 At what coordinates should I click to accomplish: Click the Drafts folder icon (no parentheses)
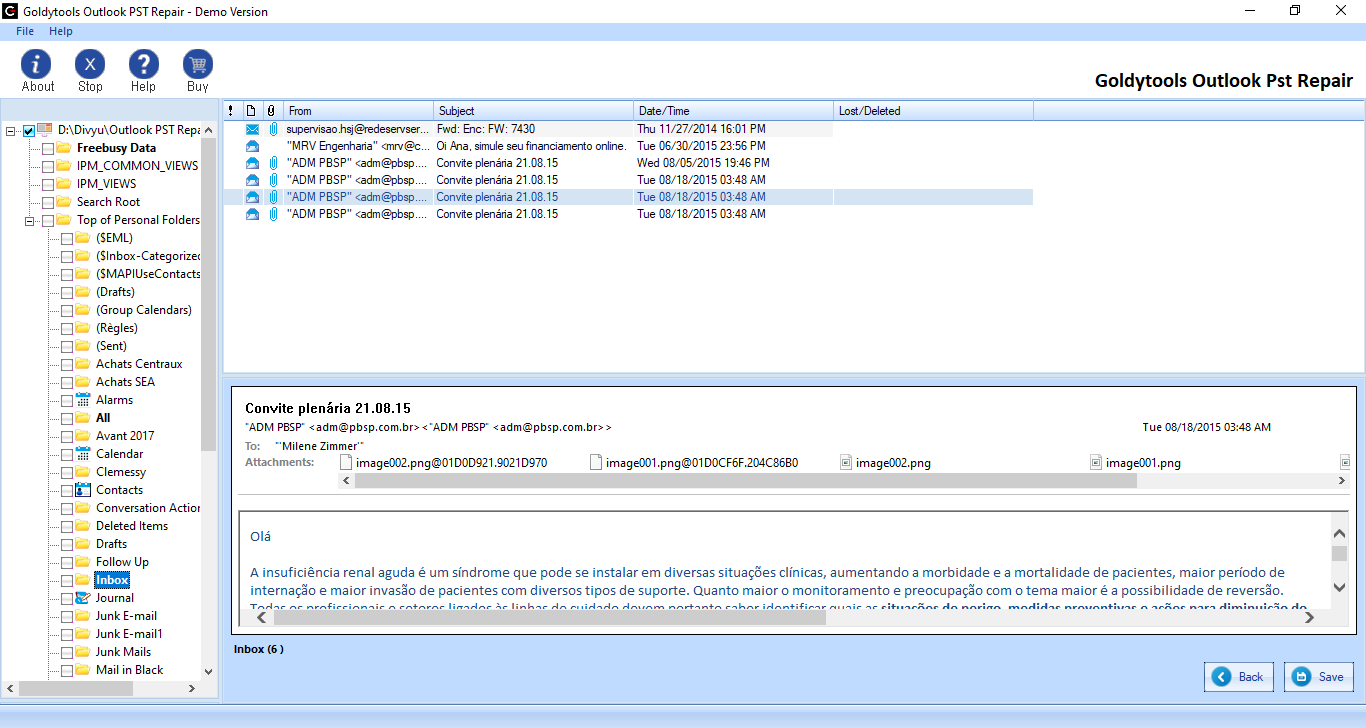click(83, 544)
